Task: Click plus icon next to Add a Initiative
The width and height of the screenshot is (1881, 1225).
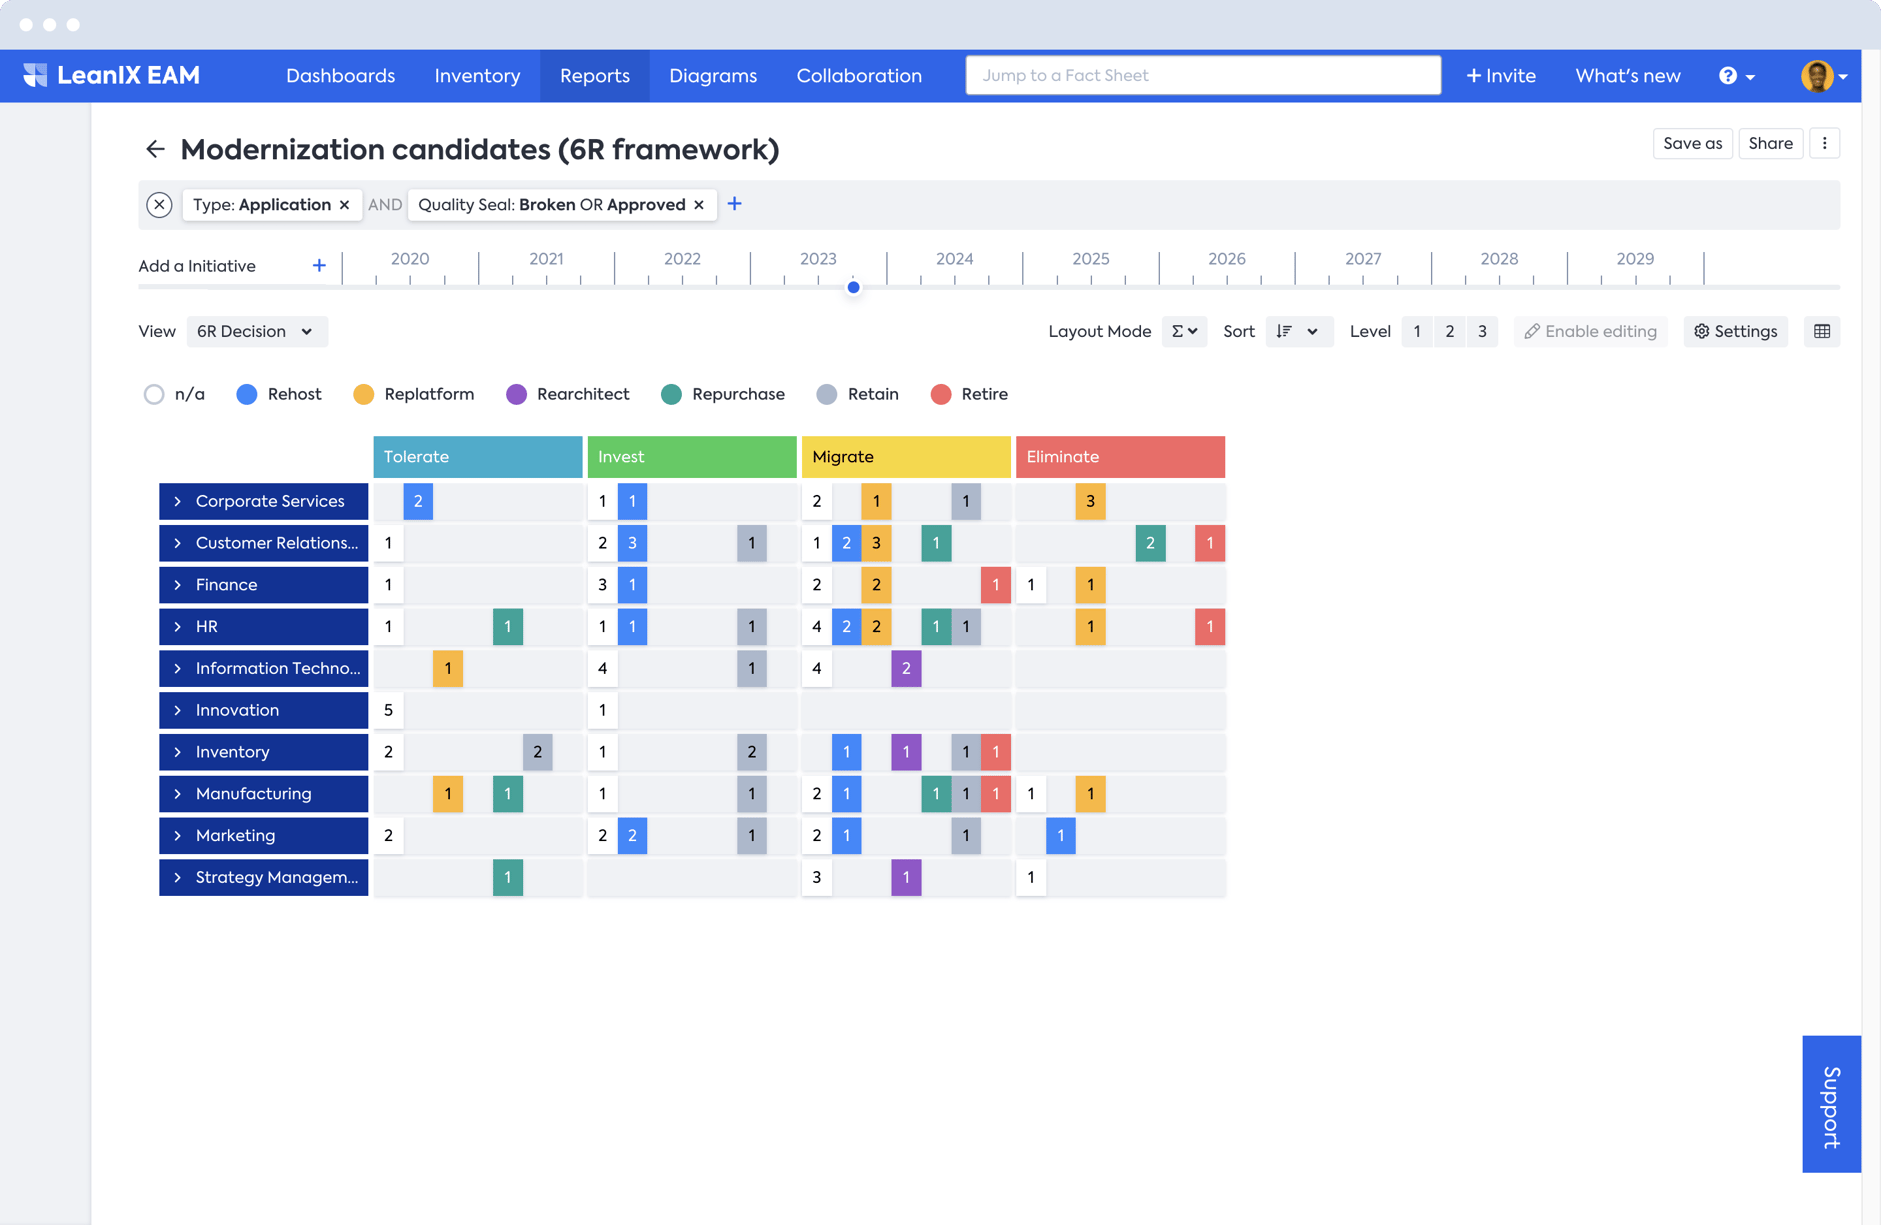Action: [x=319, y=266]
